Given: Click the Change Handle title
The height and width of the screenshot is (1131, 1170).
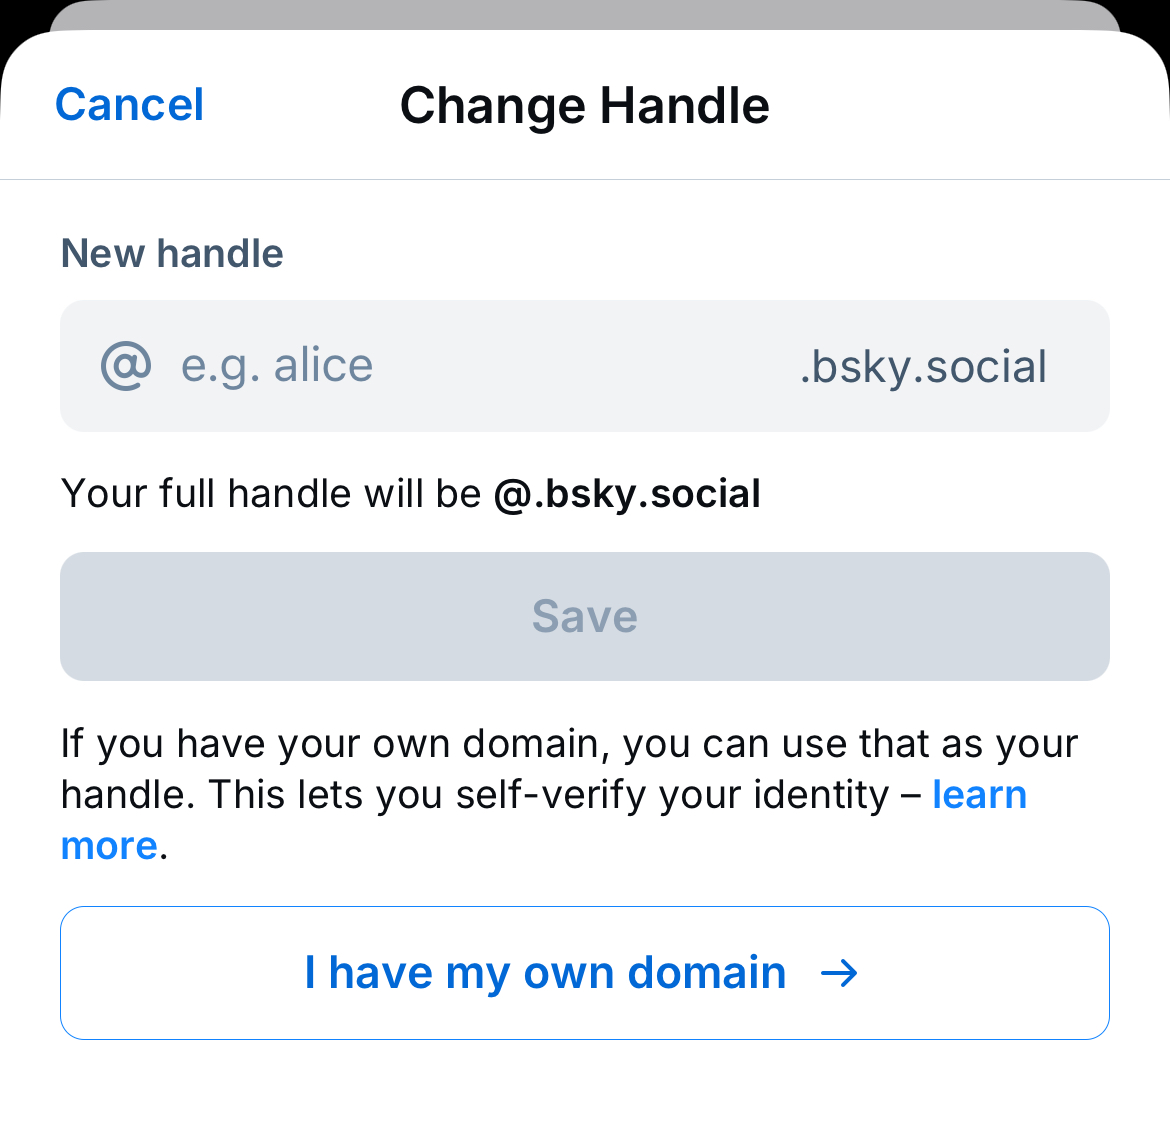Looking at the screenshot, I should 584,104.
